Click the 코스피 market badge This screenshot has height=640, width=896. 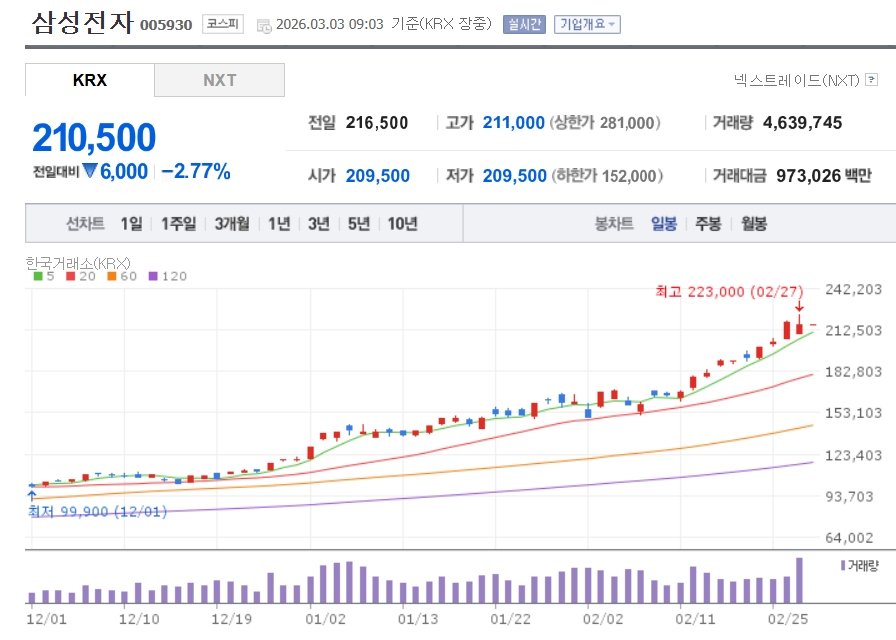pyautogui.click(x=221, y=24)
